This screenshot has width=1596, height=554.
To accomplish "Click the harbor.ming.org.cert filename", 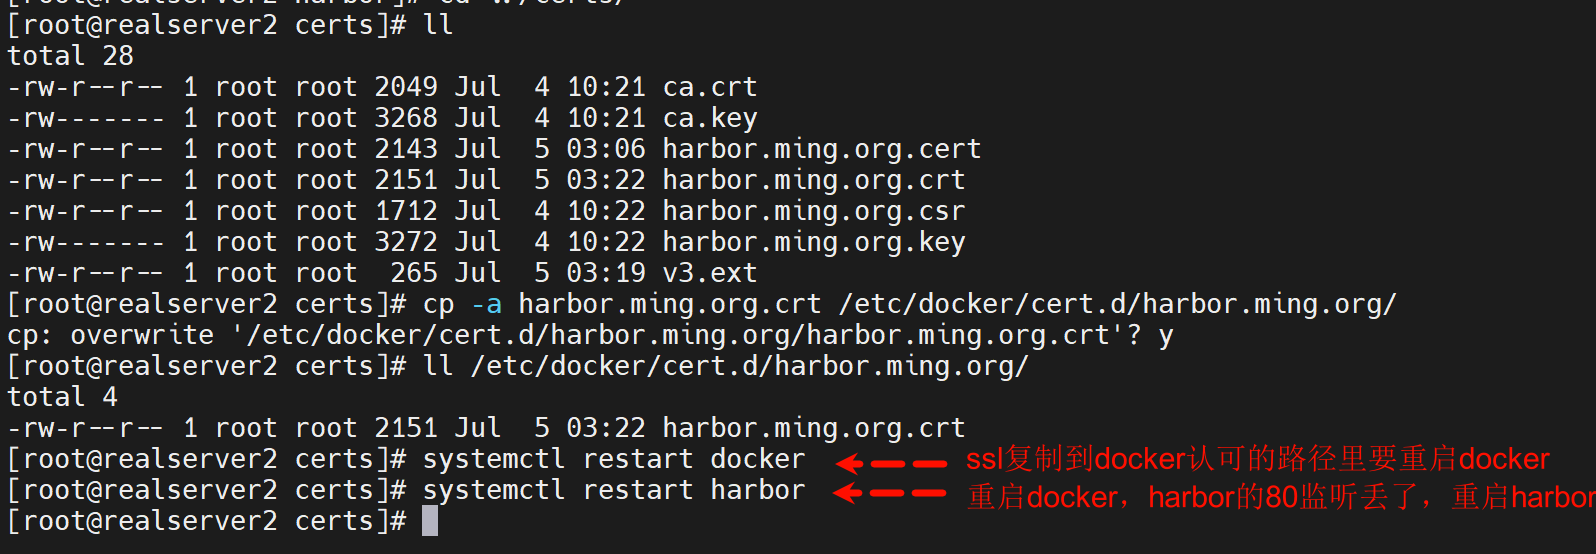I will tap(821, 149).
